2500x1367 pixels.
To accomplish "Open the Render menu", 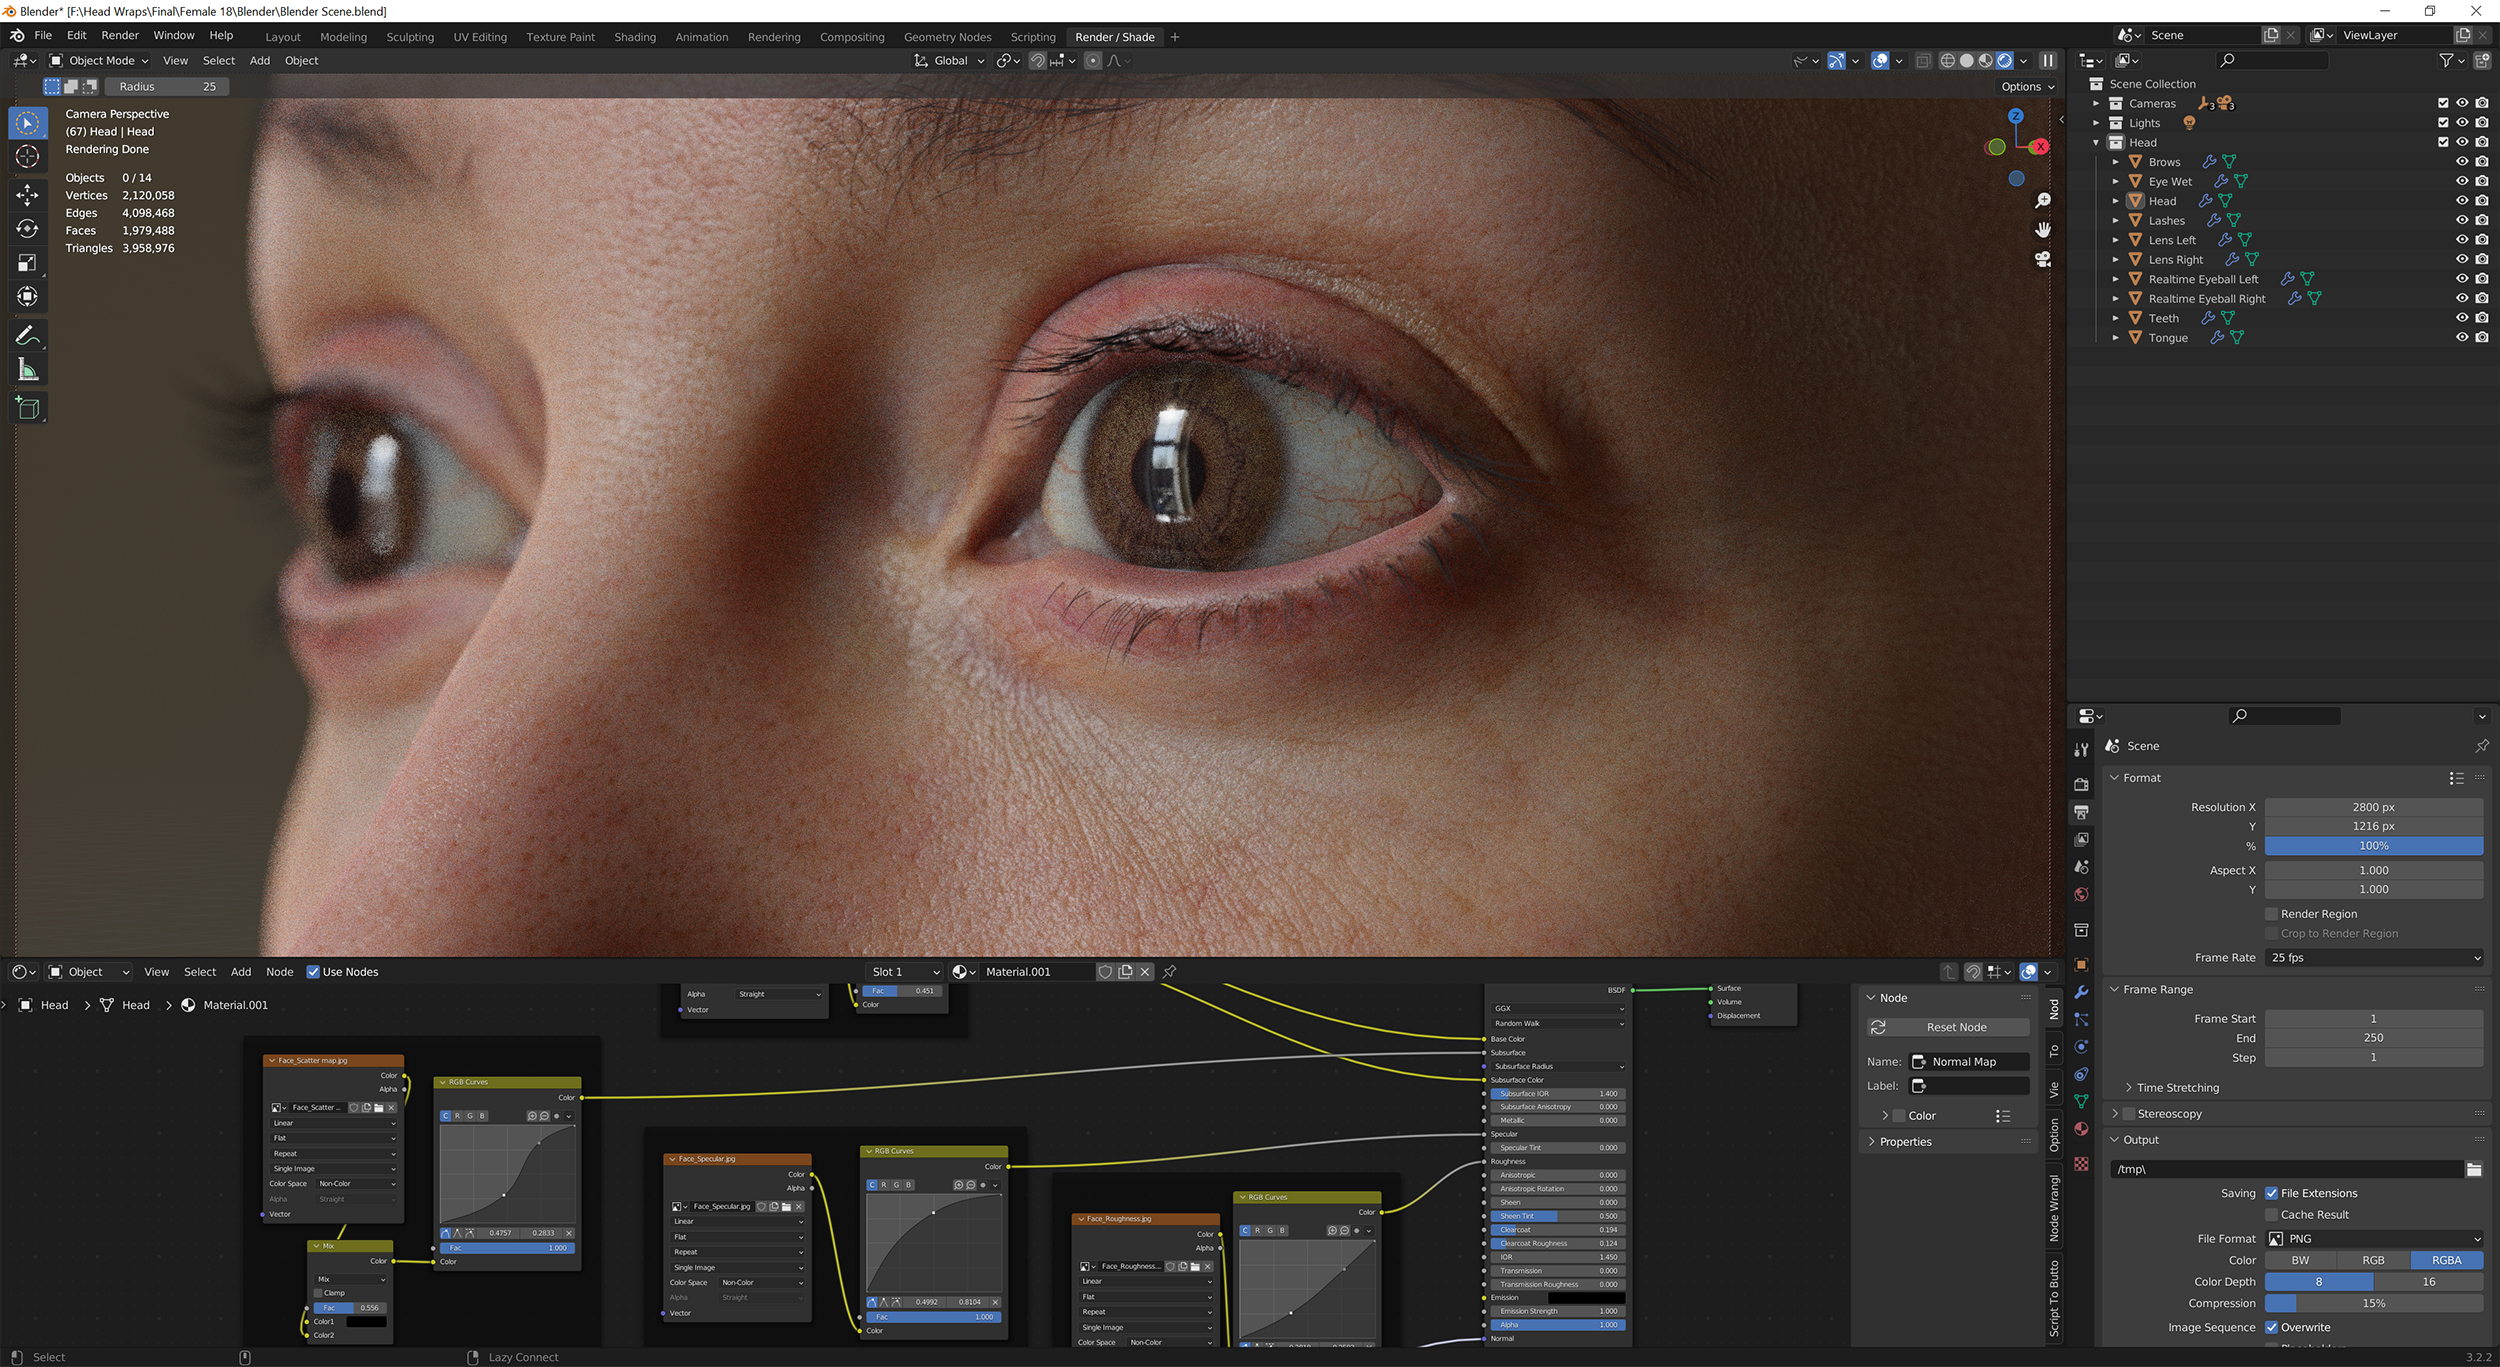I will tap(119, 35).
